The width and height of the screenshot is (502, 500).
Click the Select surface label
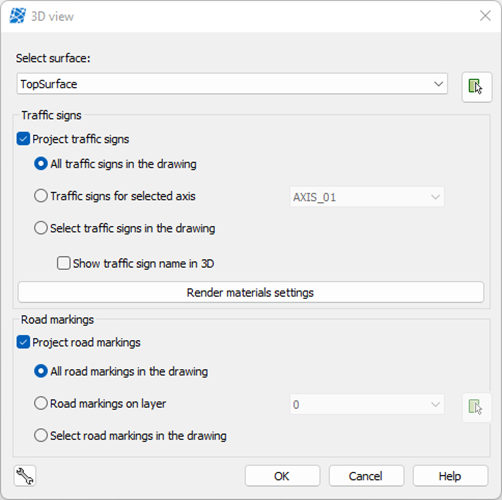[53, 58]
